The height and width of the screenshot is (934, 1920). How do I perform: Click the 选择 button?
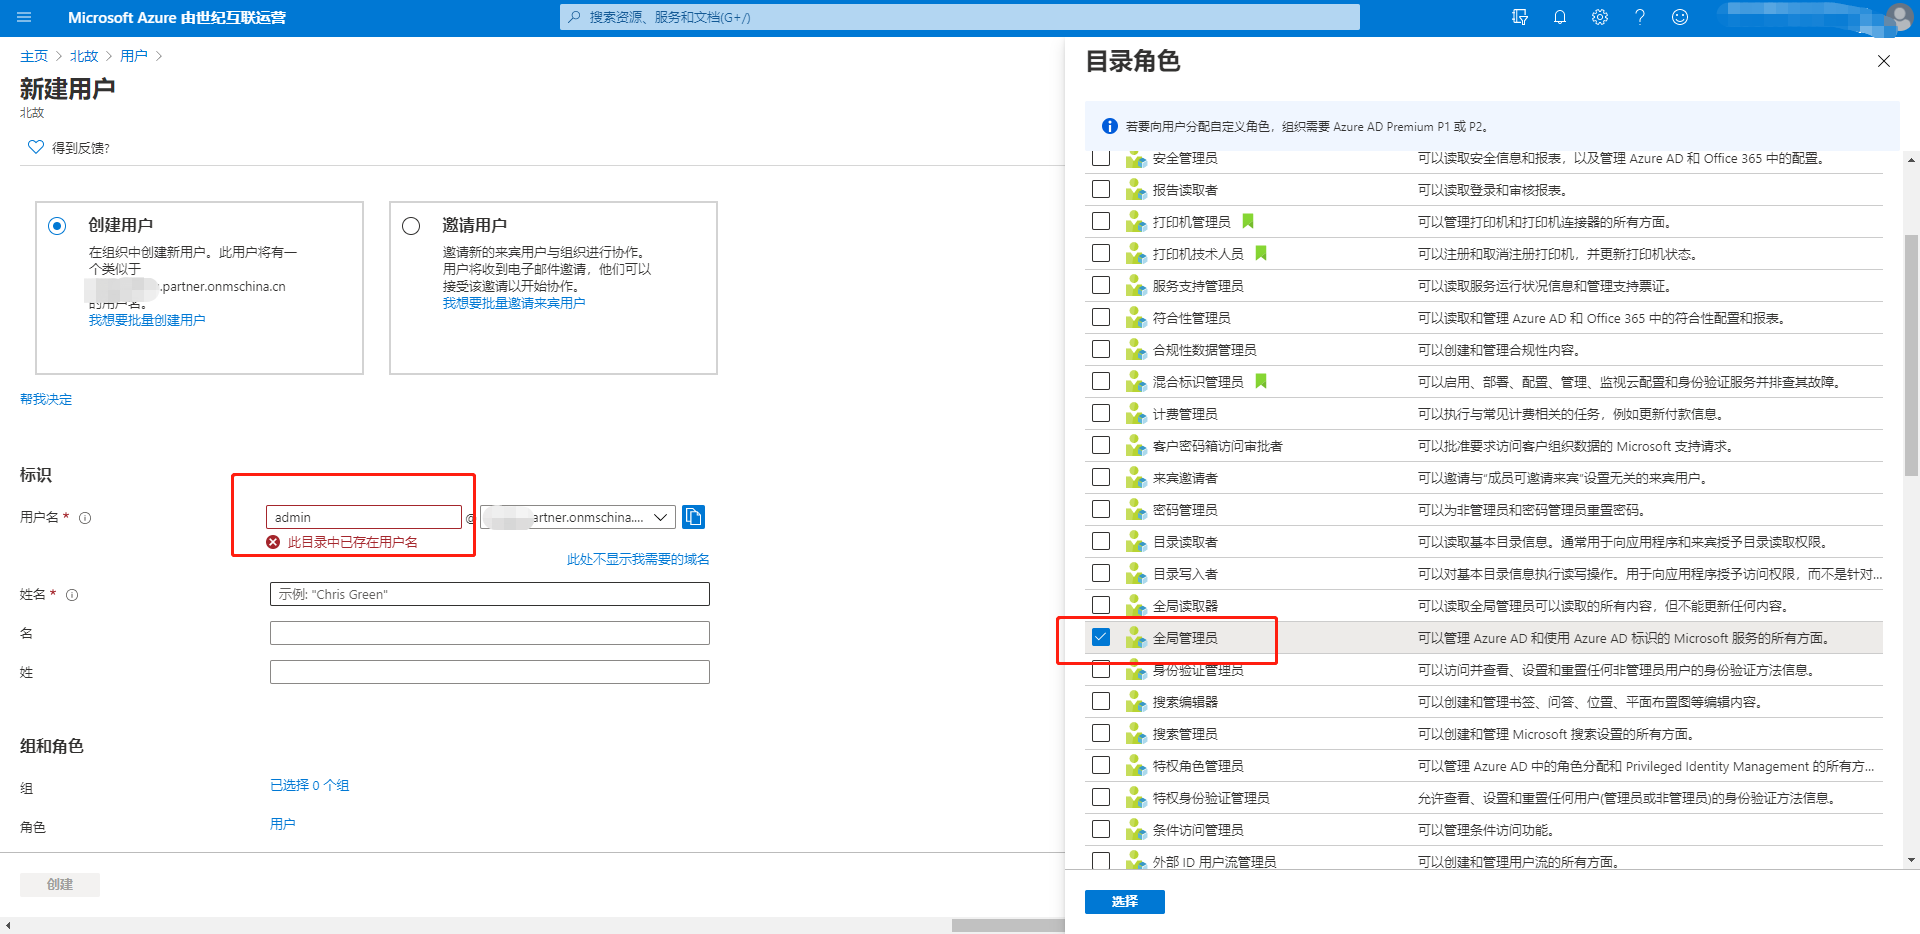click(x=1124, y=901)
